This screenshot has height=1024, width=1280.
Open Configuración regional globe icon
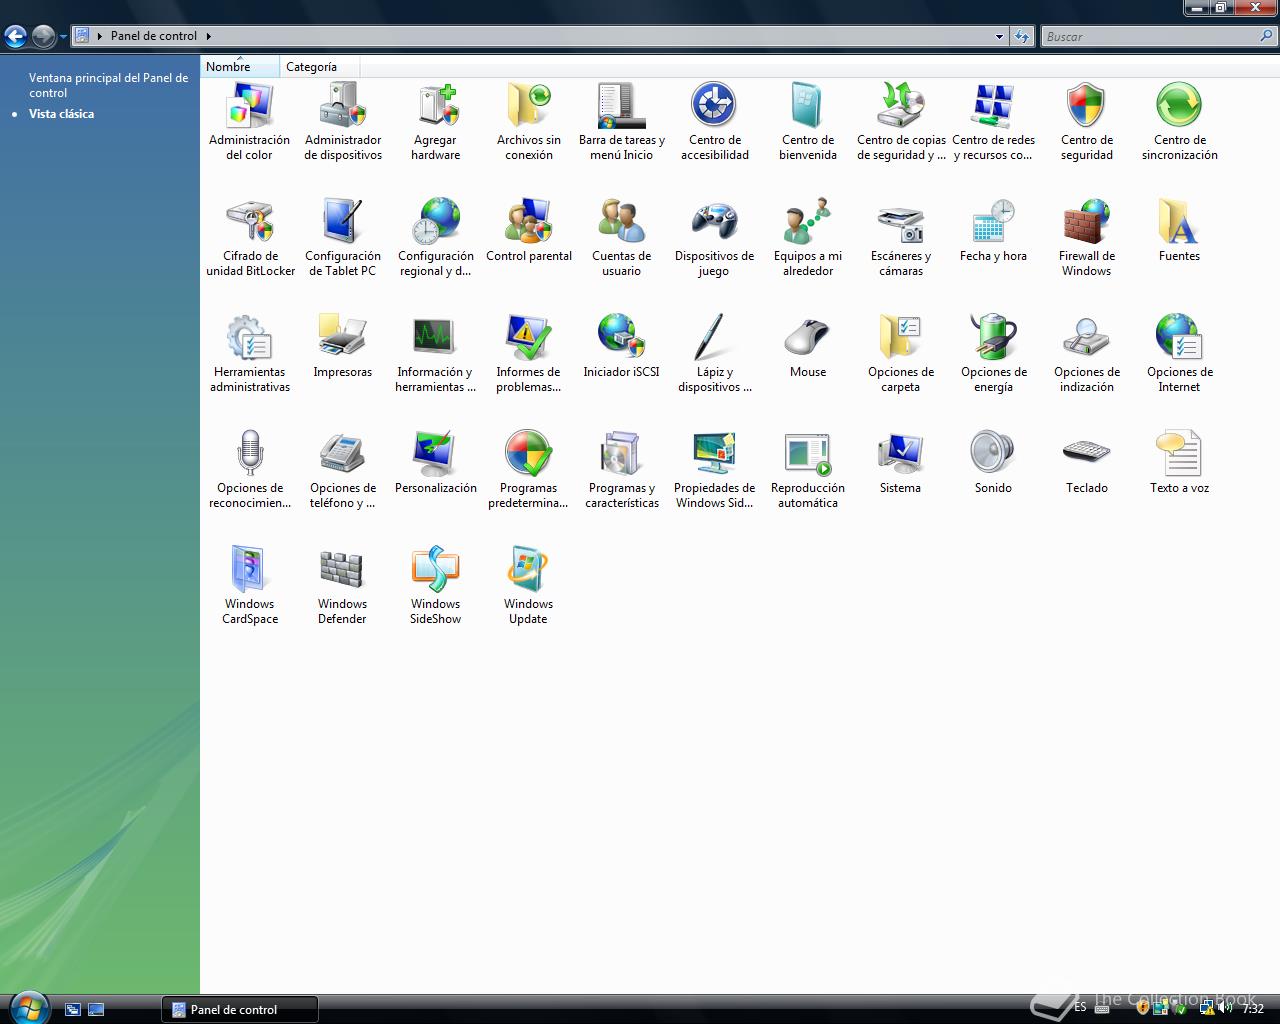[435, 220]
